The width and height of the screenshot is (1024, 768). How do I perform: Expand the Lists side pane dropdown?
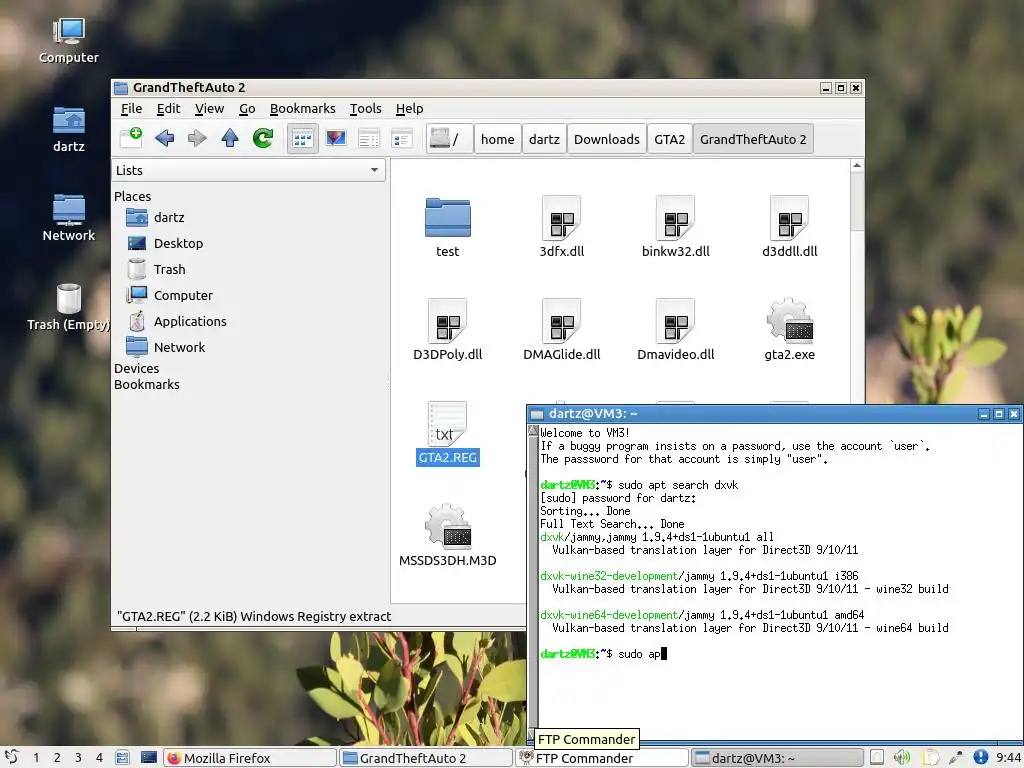pos(248,170)
